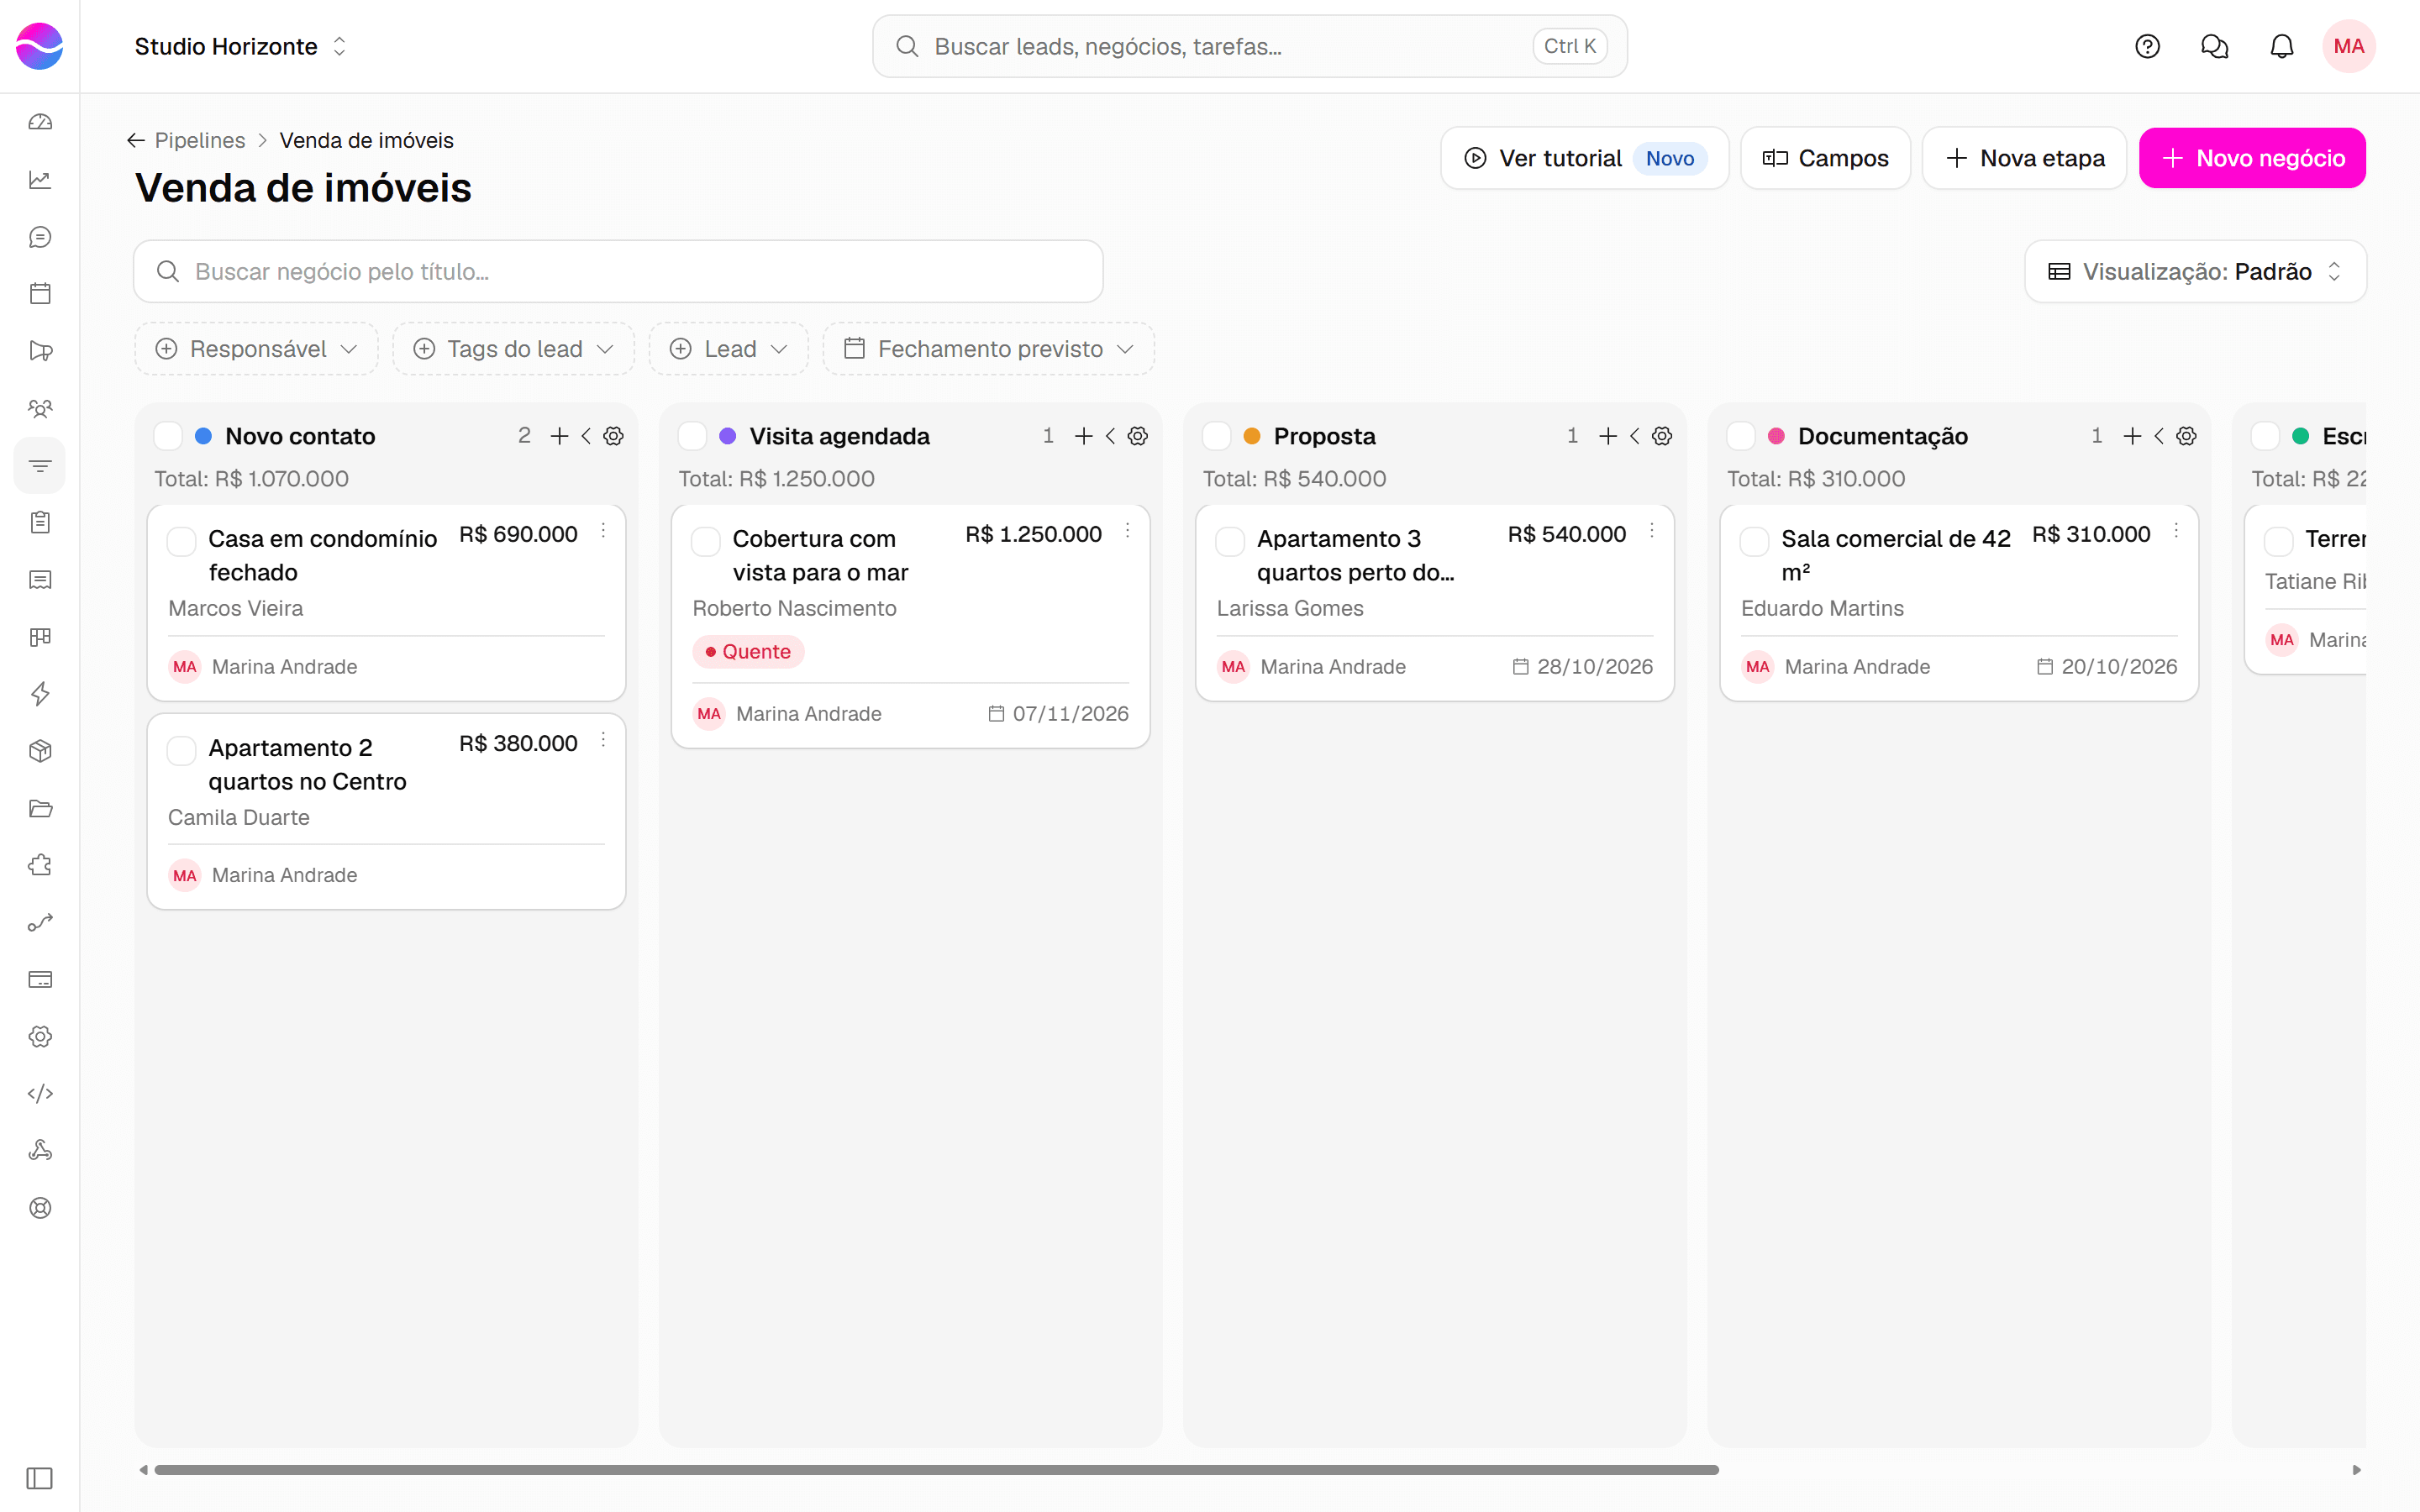Open the support lifebuoy icon in sidebar
The image size is (2420, 1512).
pyautogui.click(x=40, y=1208)
